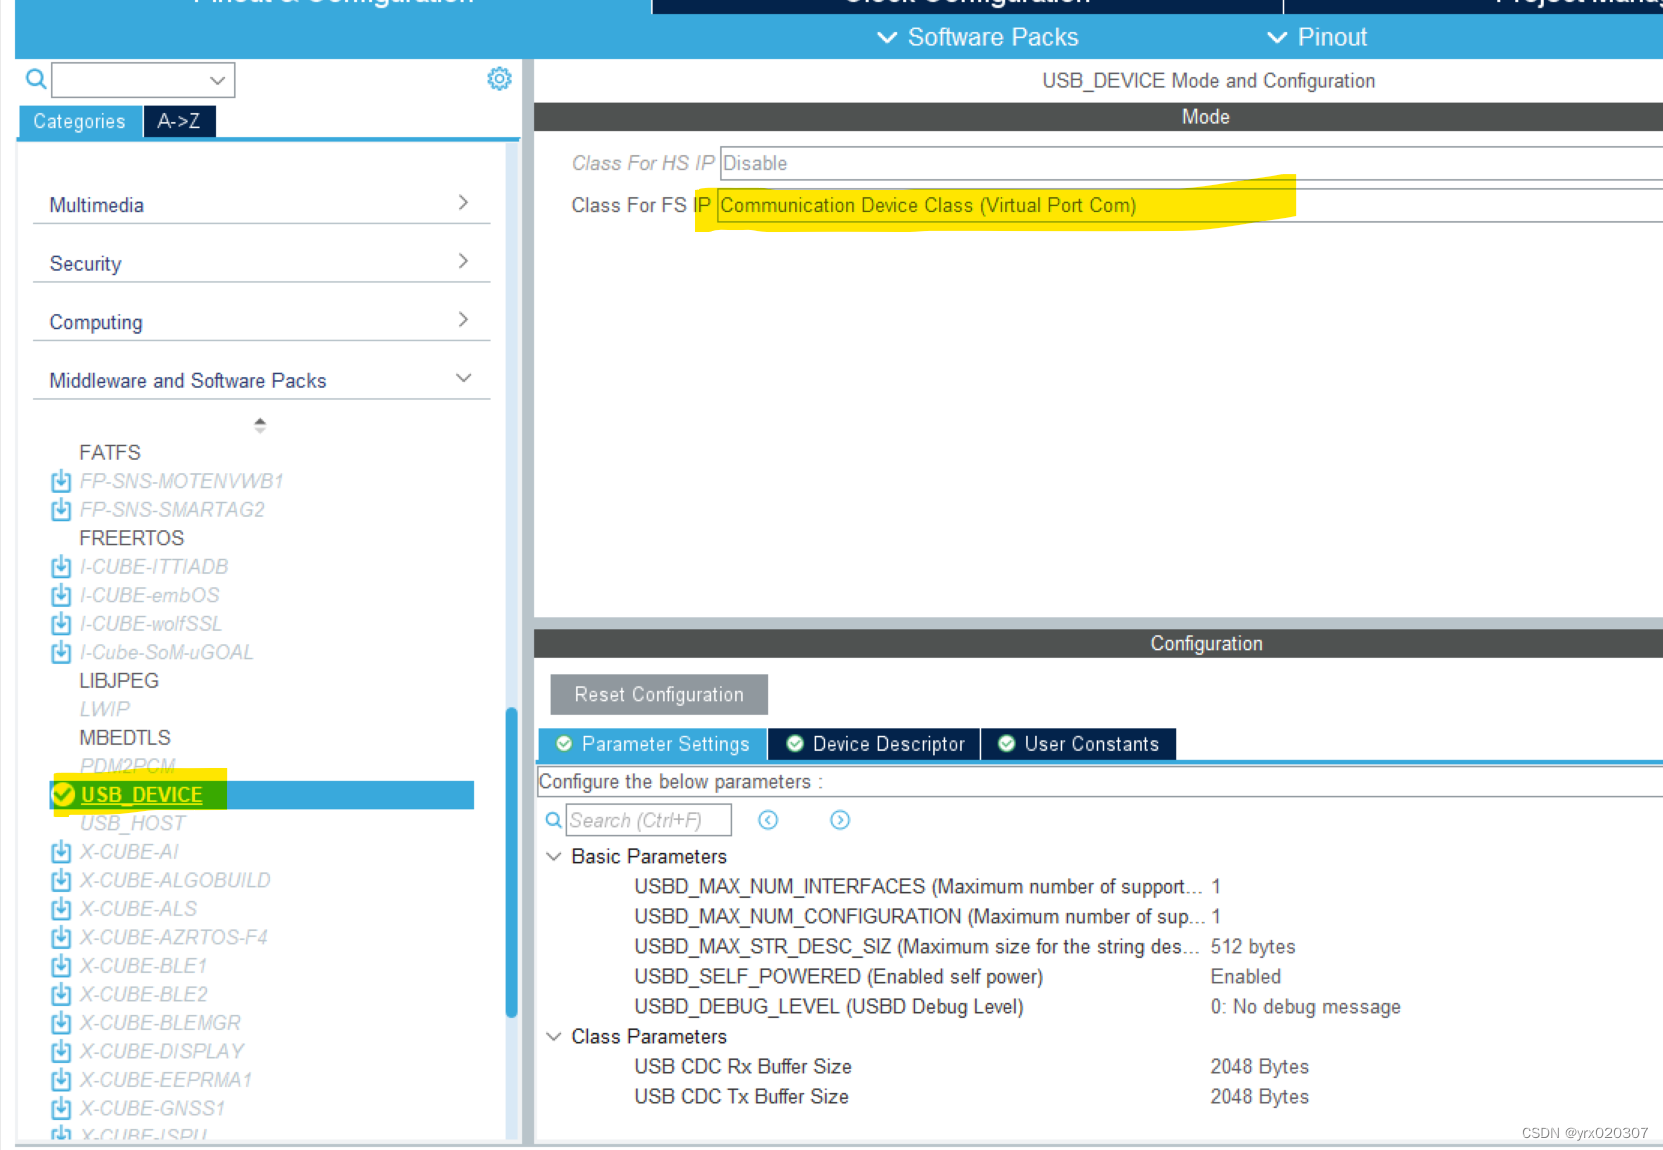Click the download icon next to X-CUBE-GNSS1
The height and width of the screenshot is (1150, 1663).
coord(61,1108)
